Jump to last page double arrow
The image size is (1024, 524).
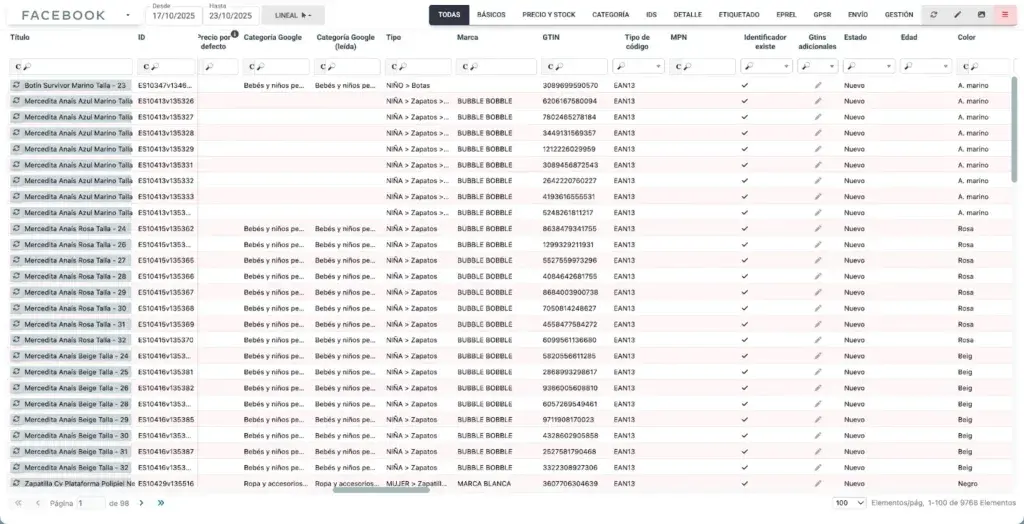tap(161, 503)
